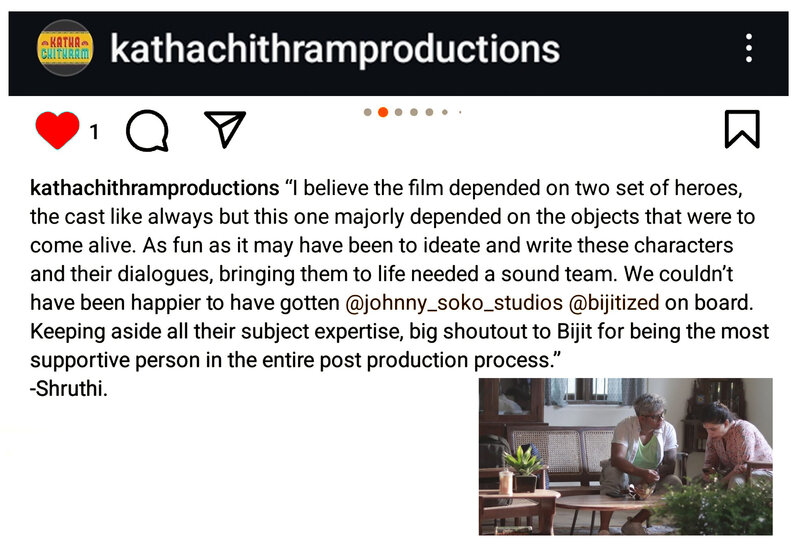Select the orange active carousel dot
This screenshot has width=800, height=553.
pyautogui.click(x=383, y=112)
